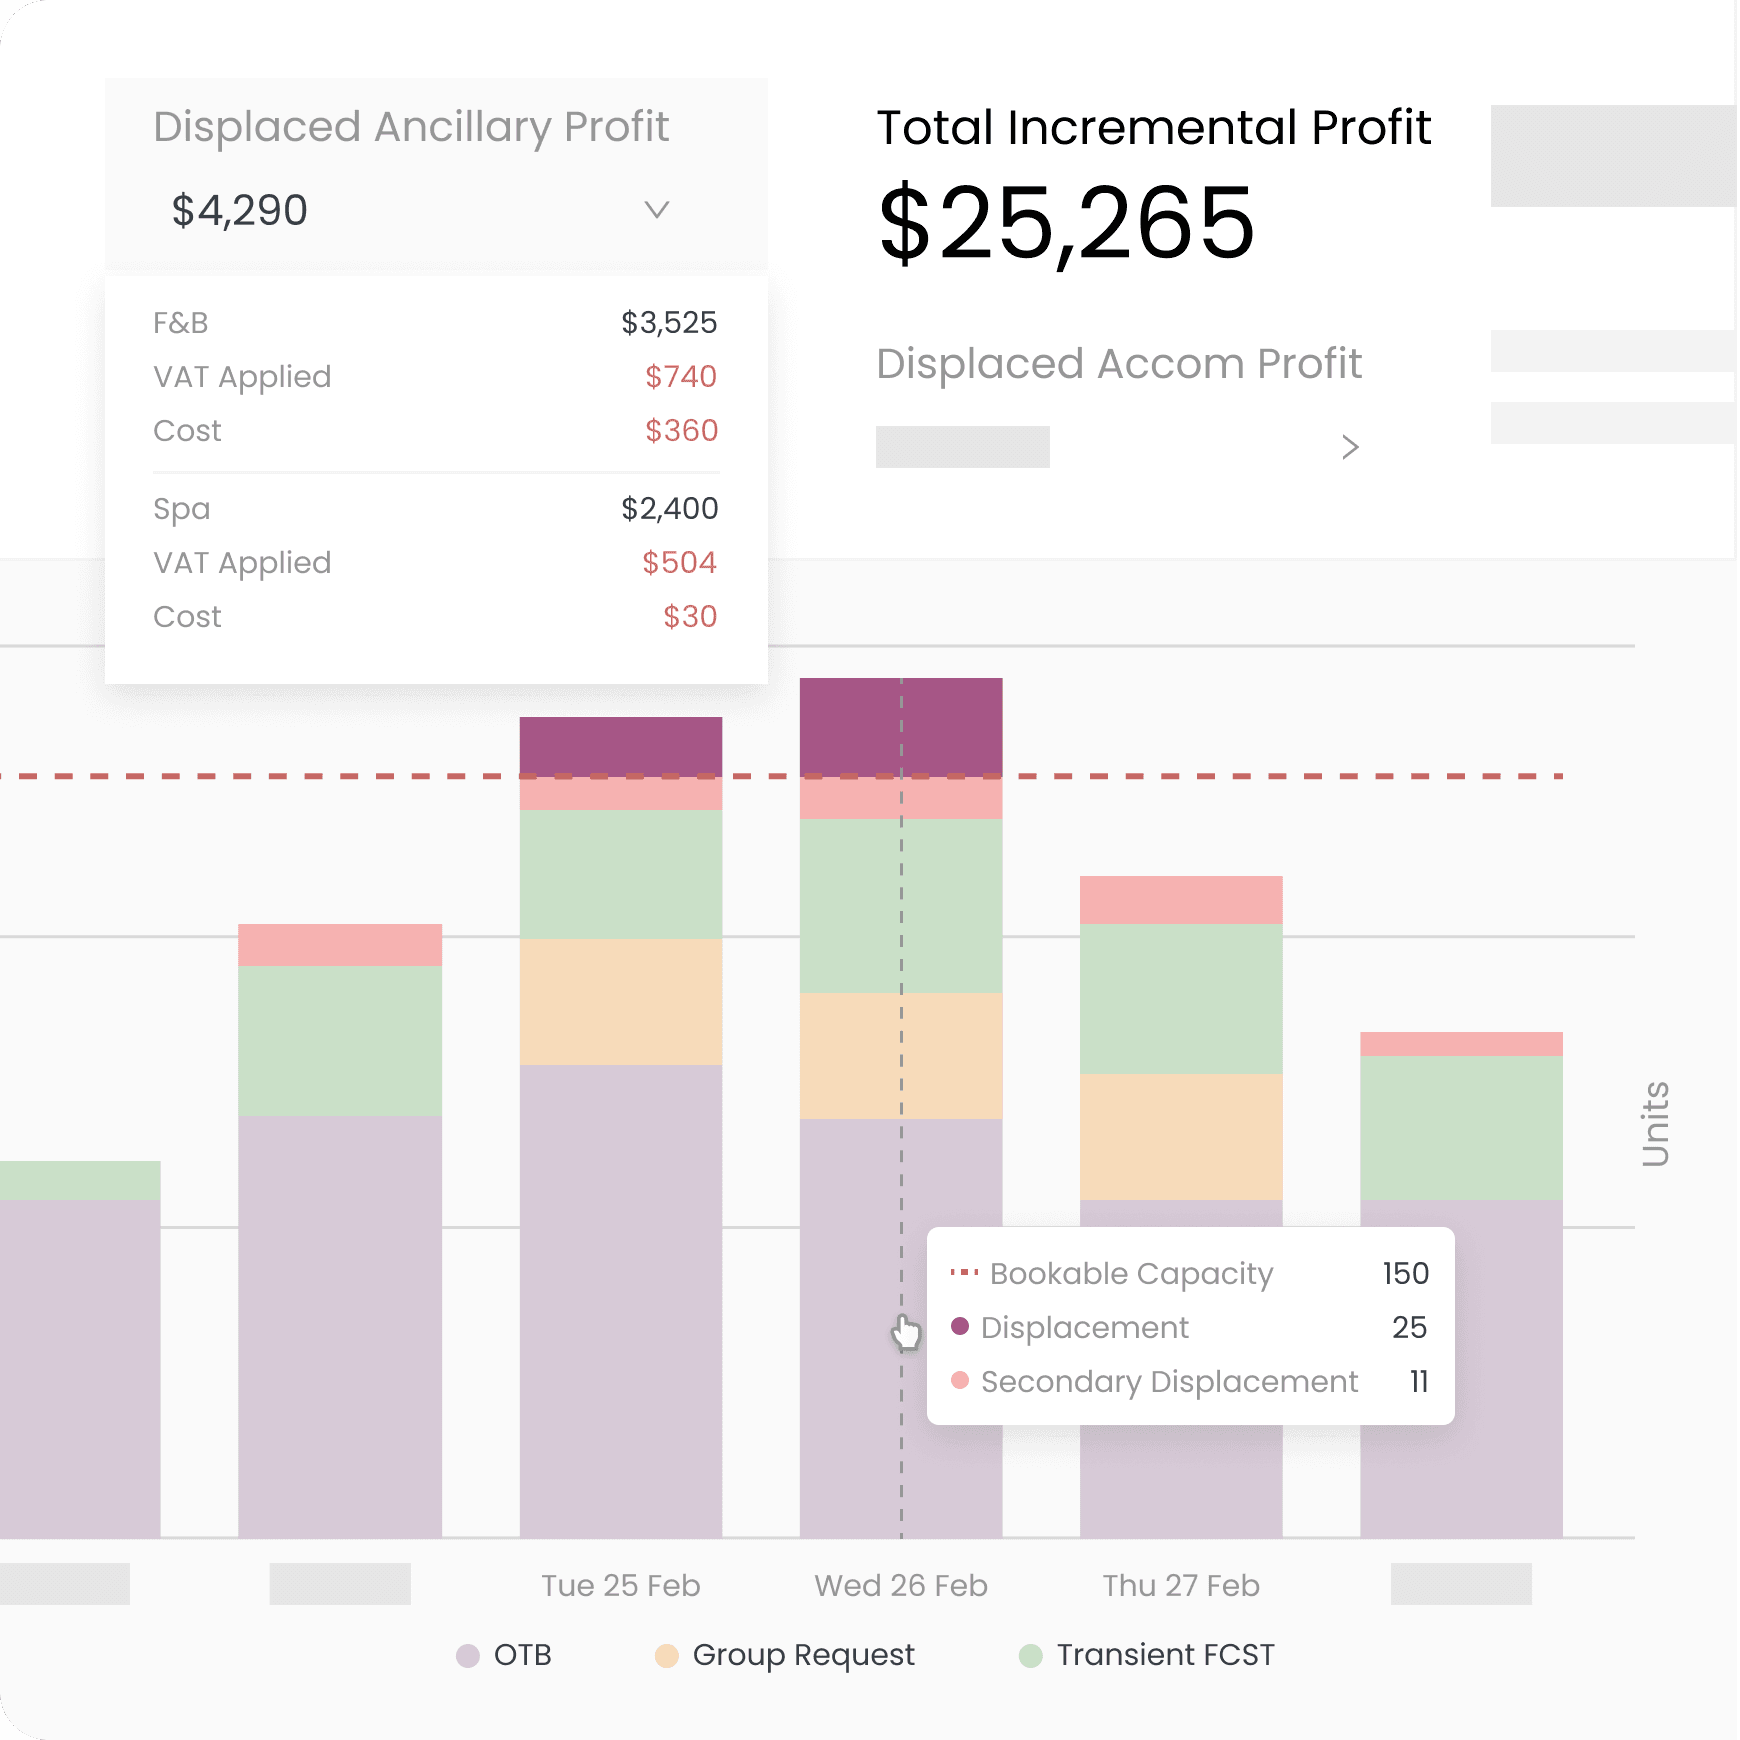The image size is (1740, 1740).
Task: Collapse the Displaced Ancillary Profit dropdown
Action: tap(656, 211)
